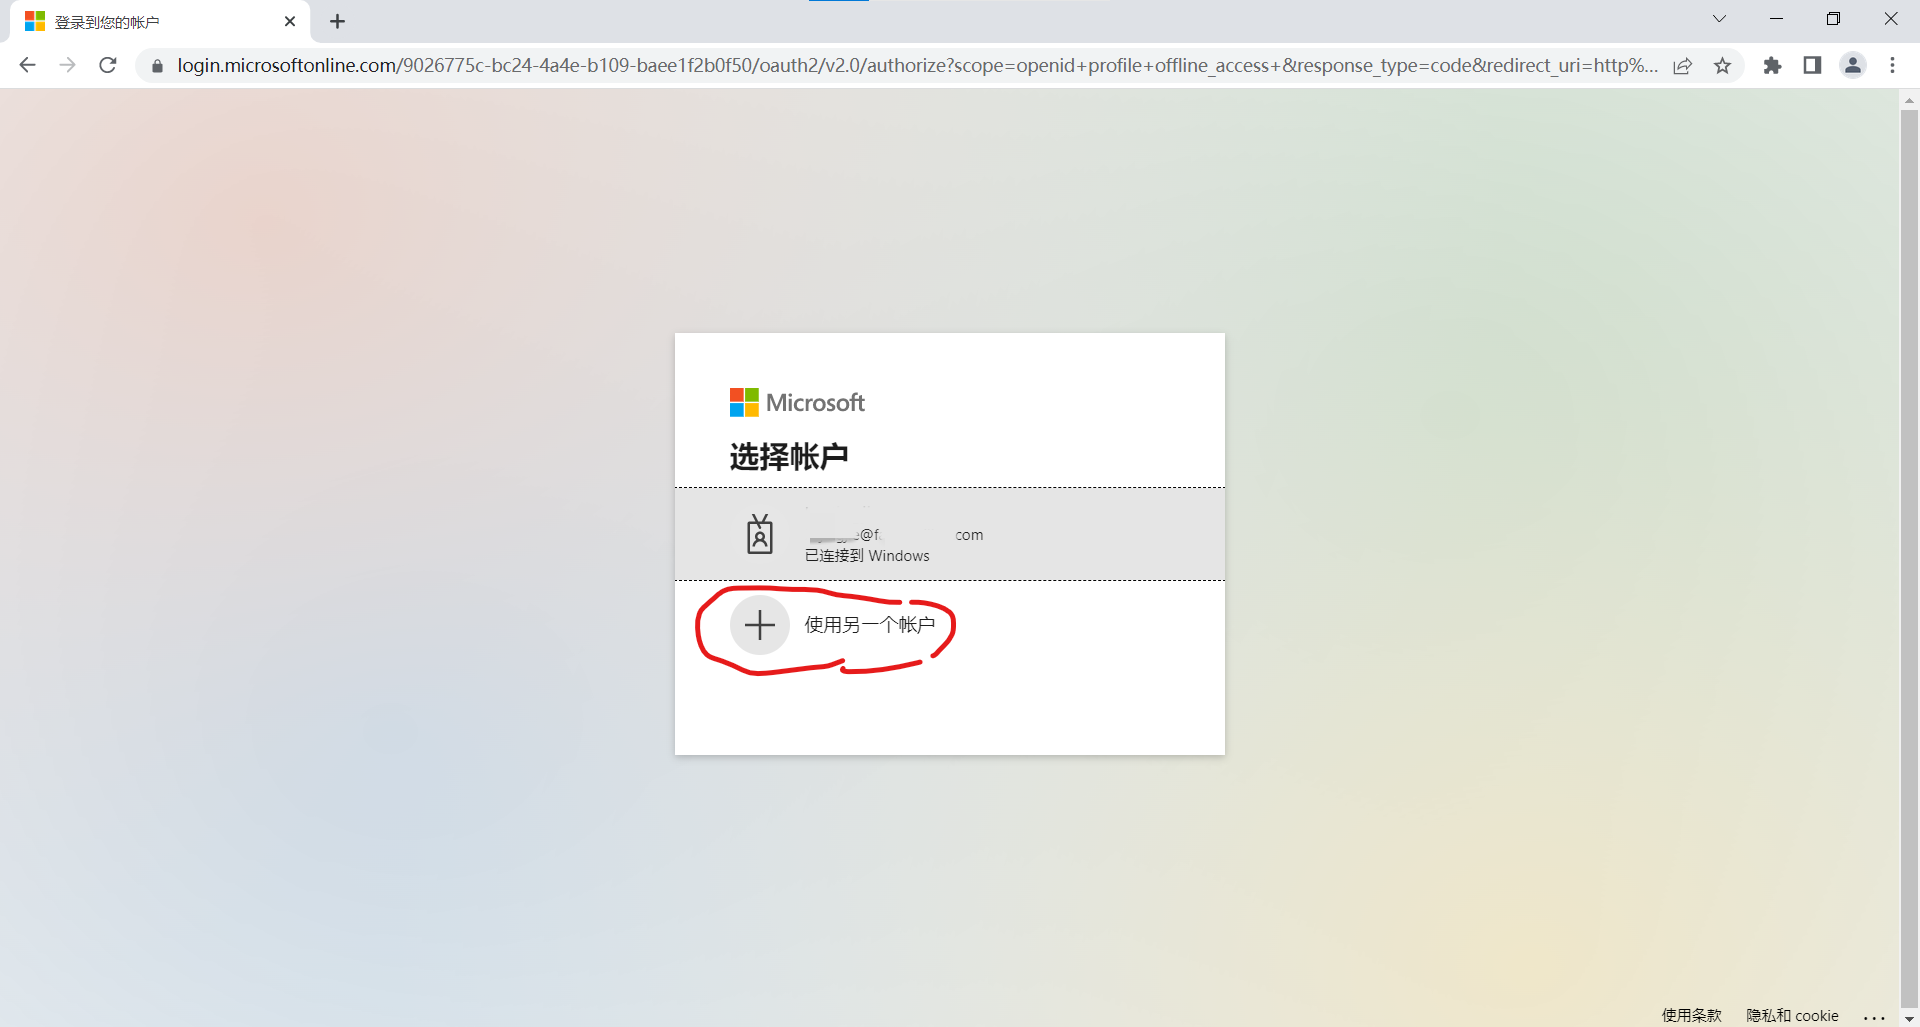This screenshot has height=1027, width=1920.
Task: Restore down the browser window
Action: tap(1833, 19)
